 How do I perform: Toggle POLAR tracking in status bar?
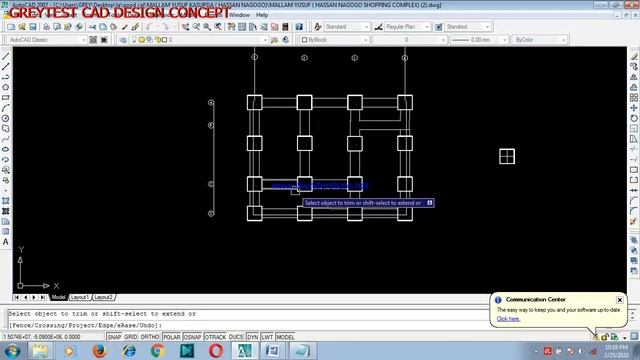tap(171, 337)
